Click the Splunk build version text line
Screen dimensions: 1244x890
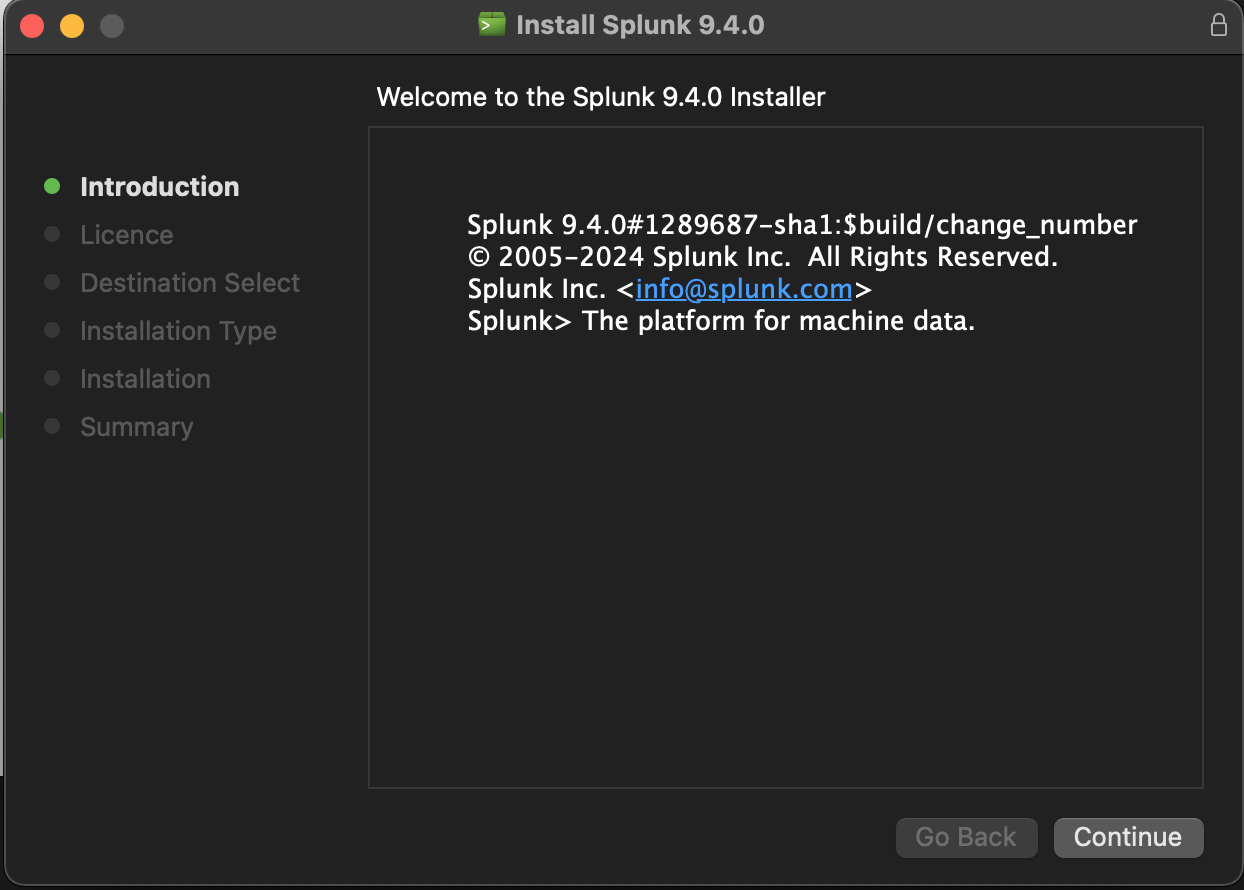802,225
